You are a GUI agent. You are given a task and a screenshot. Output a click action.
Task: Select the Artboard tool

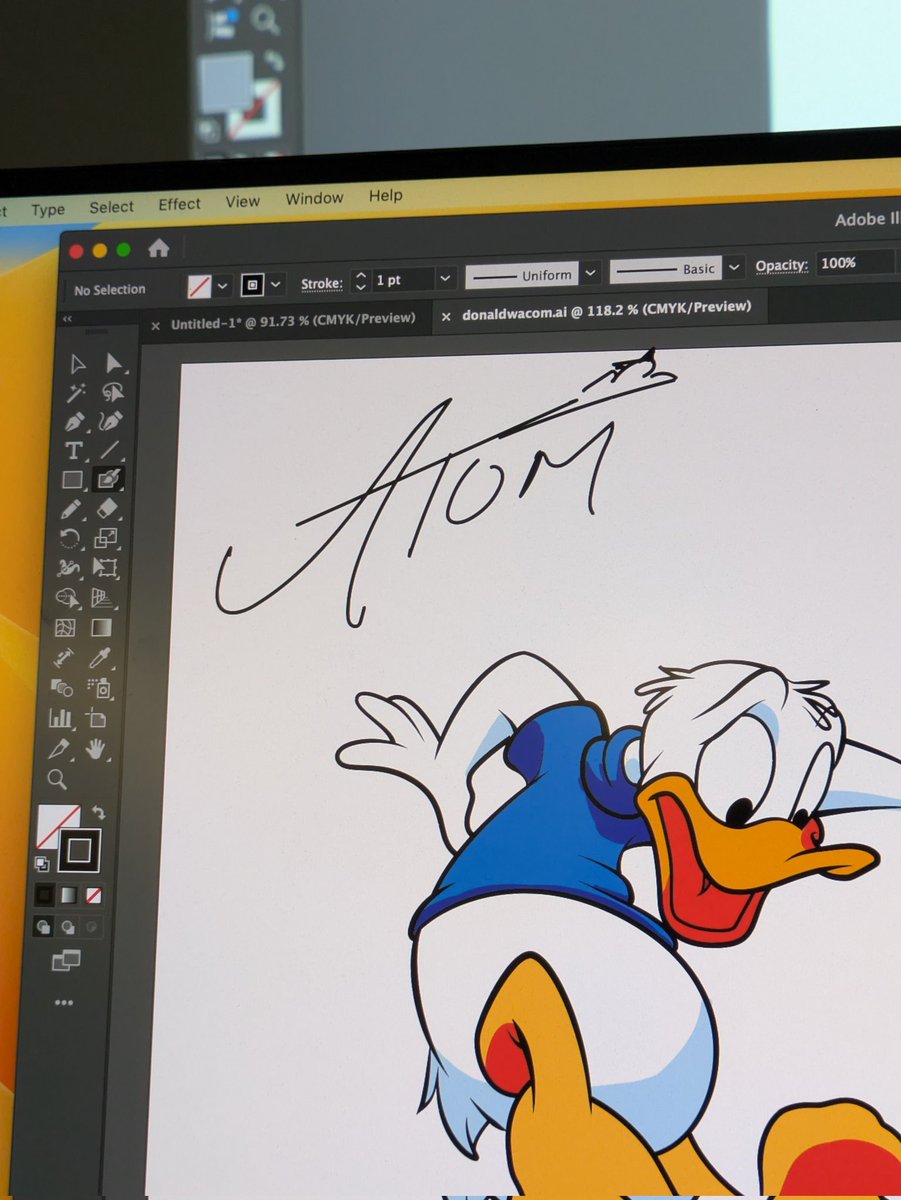(x=97, y=718)
